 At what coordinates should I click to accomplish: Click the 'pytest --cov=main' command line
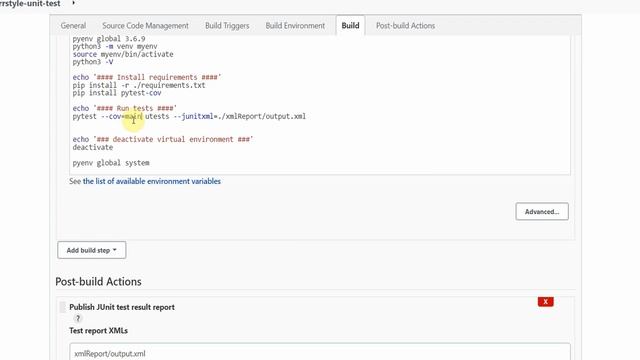pos(189,116)
